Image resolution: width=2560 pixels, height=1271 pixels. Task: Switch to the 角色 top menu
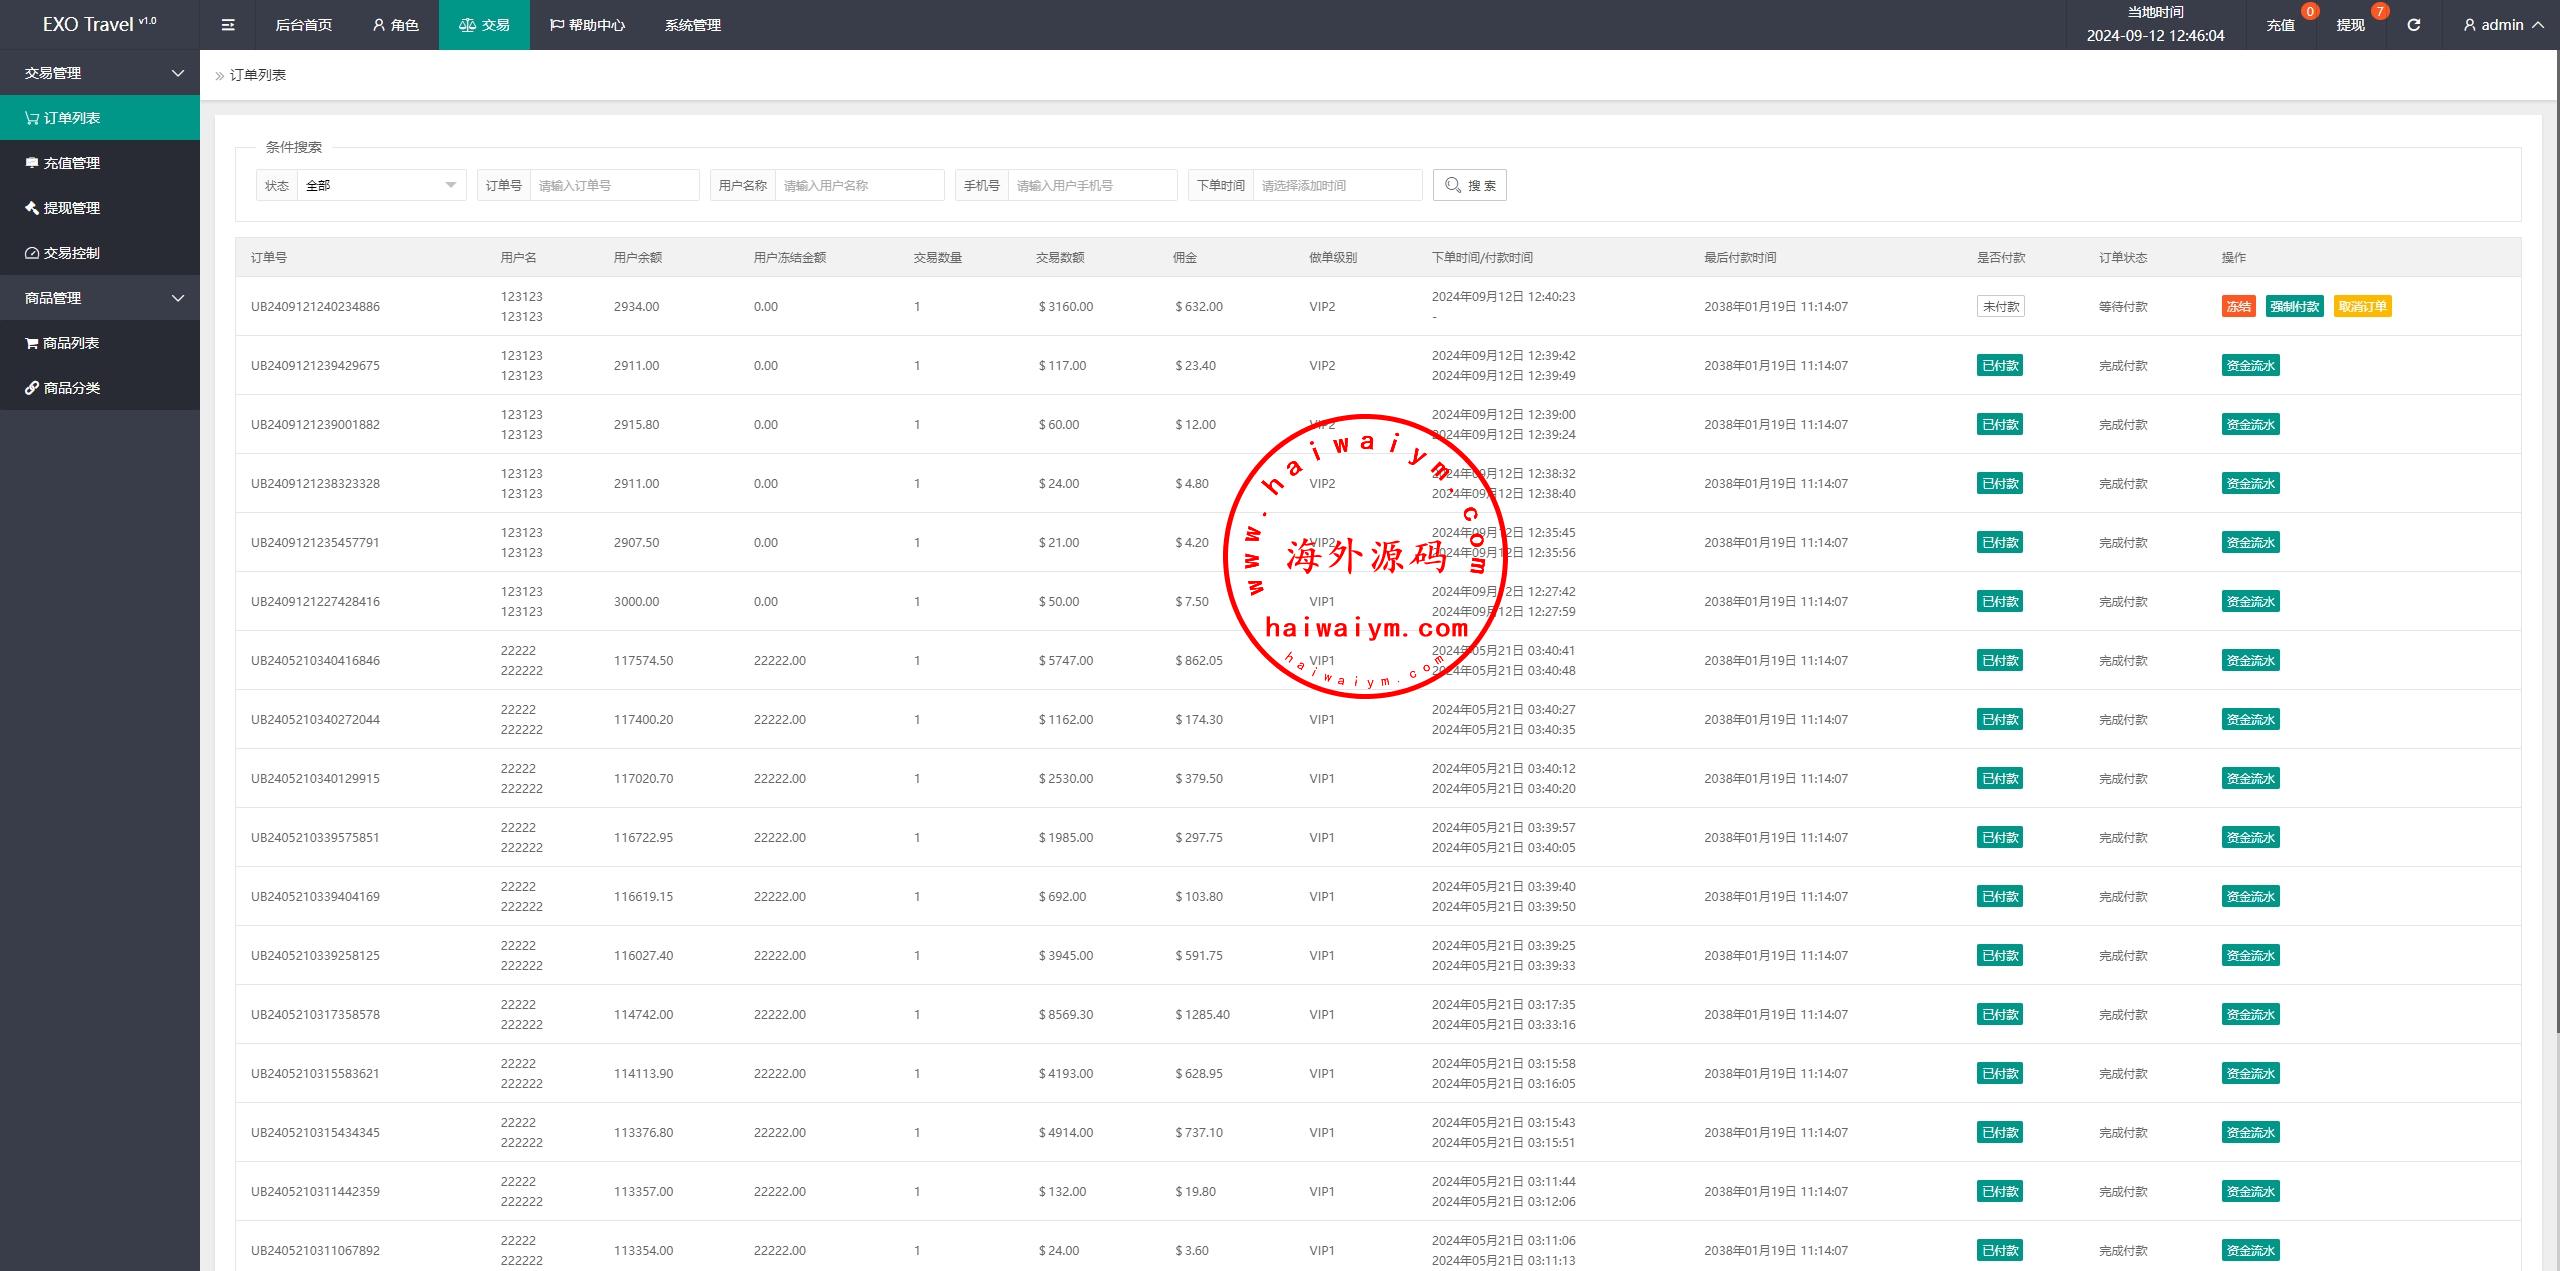(x=395, y=25)
